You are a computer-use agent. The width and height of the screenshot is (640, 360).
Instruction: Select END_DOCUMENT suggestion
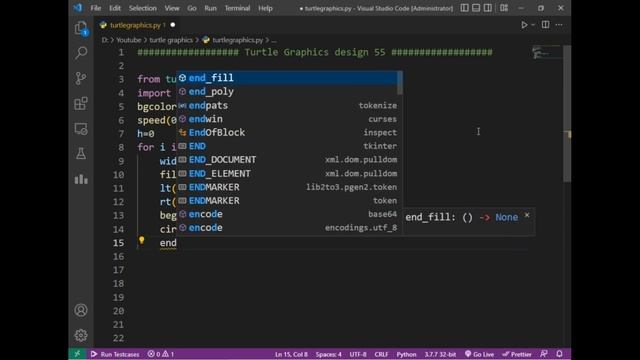tap(287, 160)
